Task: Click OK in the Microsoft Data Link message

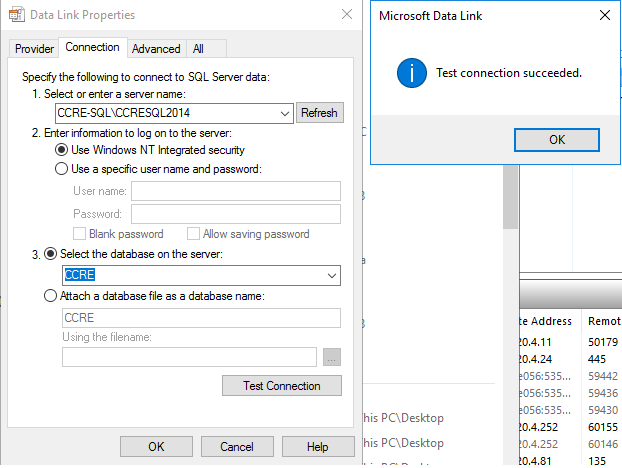Action: [557, 140]
